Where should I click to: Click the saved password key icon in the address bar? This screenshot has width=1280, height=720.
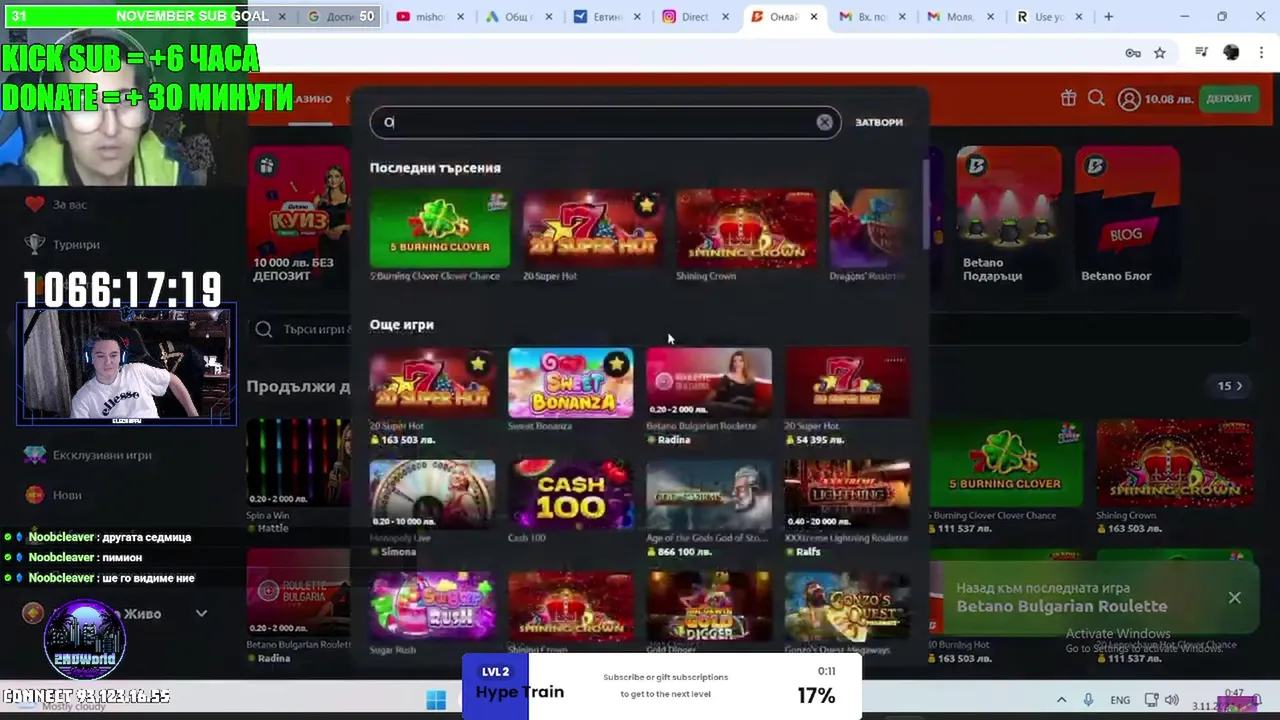coord(1133,53)
